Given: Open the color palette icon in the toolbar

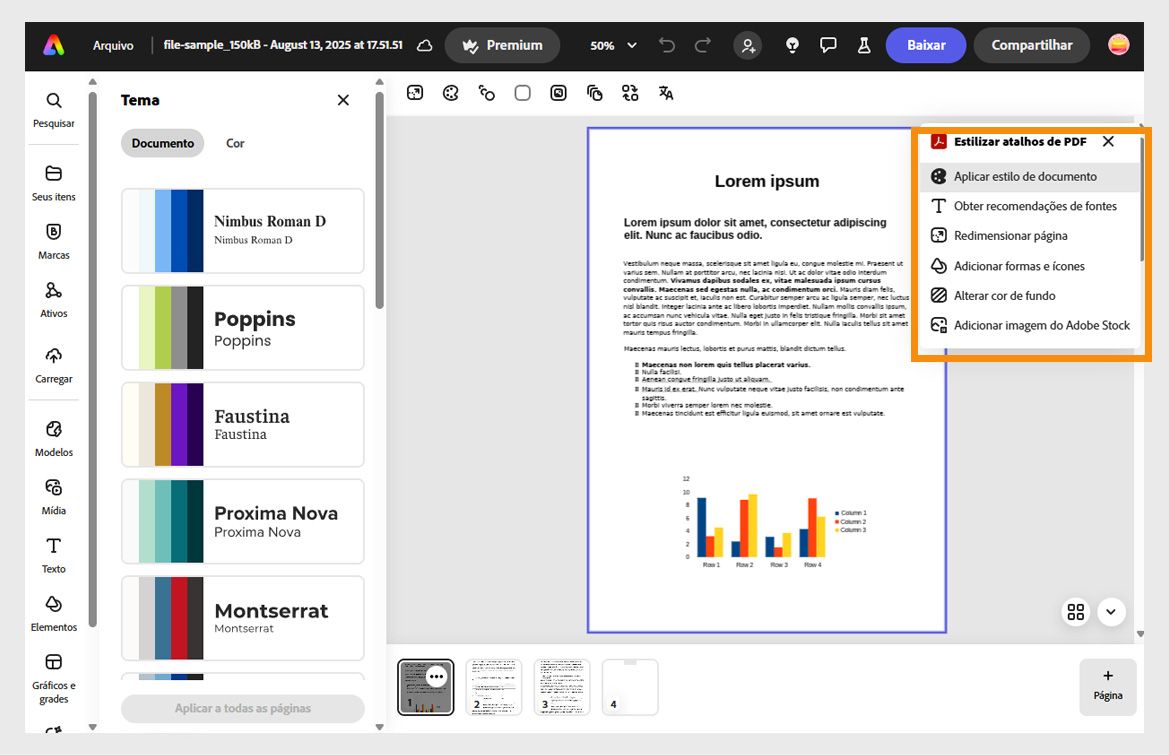Looking at the screenshot, I should 450,92.
